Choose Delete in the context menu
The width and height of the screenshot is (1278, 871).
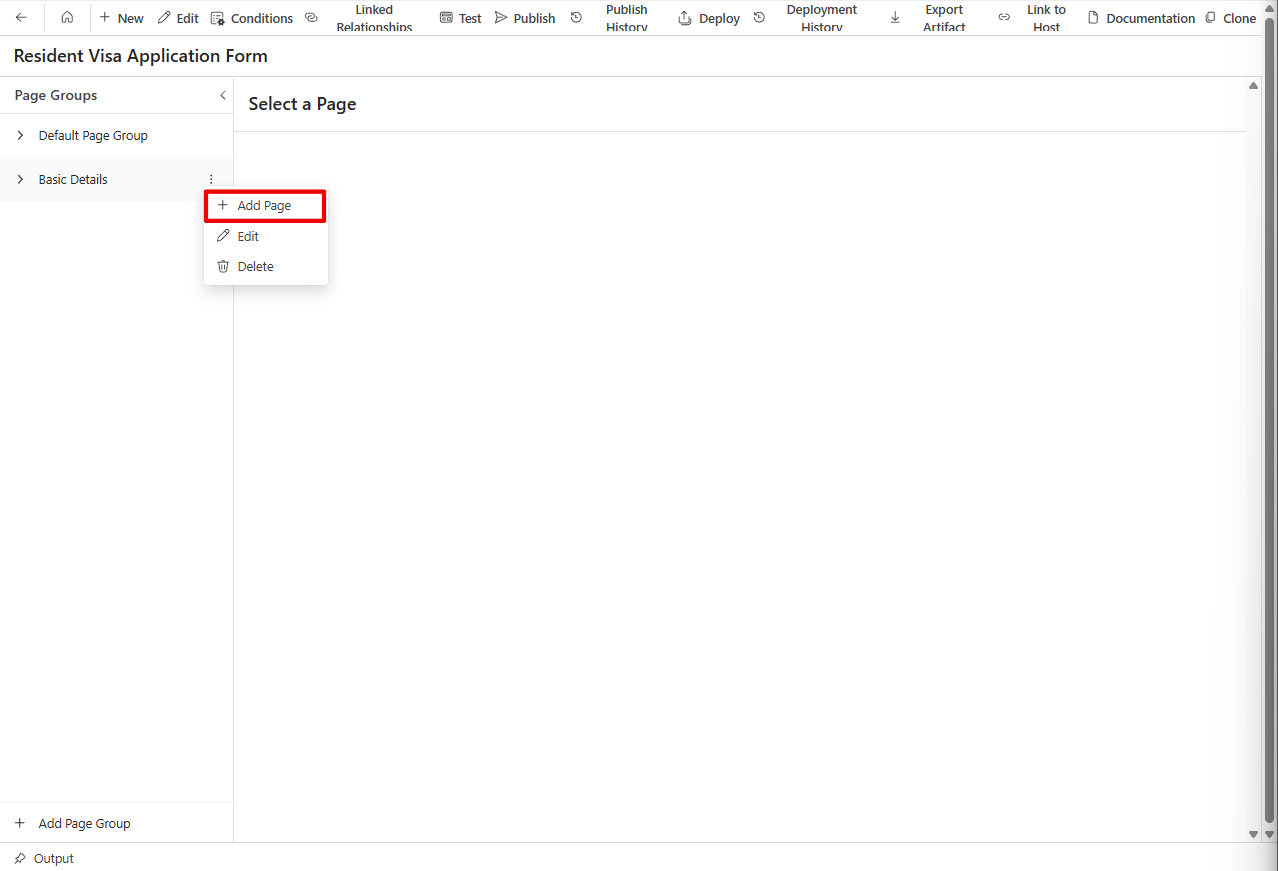(255, 267)
